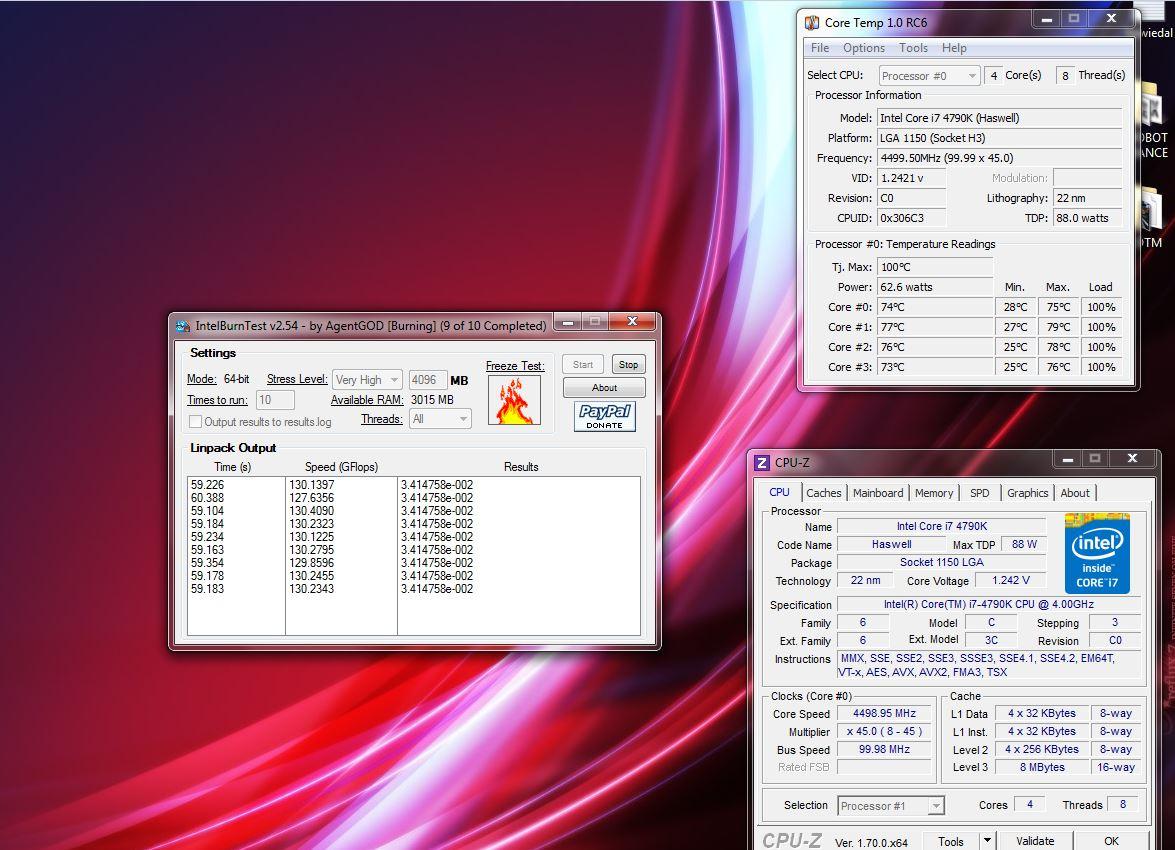The width and height of the screenshot is (1175, 850).
Task: Switch to the CPU-Z Caches tab
Action: (824, 493)
